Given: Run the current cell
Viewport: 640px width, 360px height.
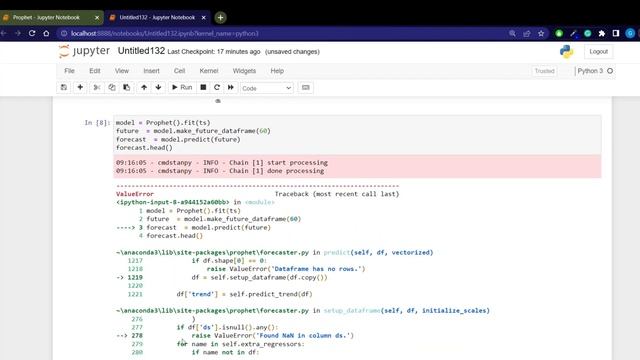Looking at the screenshot, I should point(182,87).
